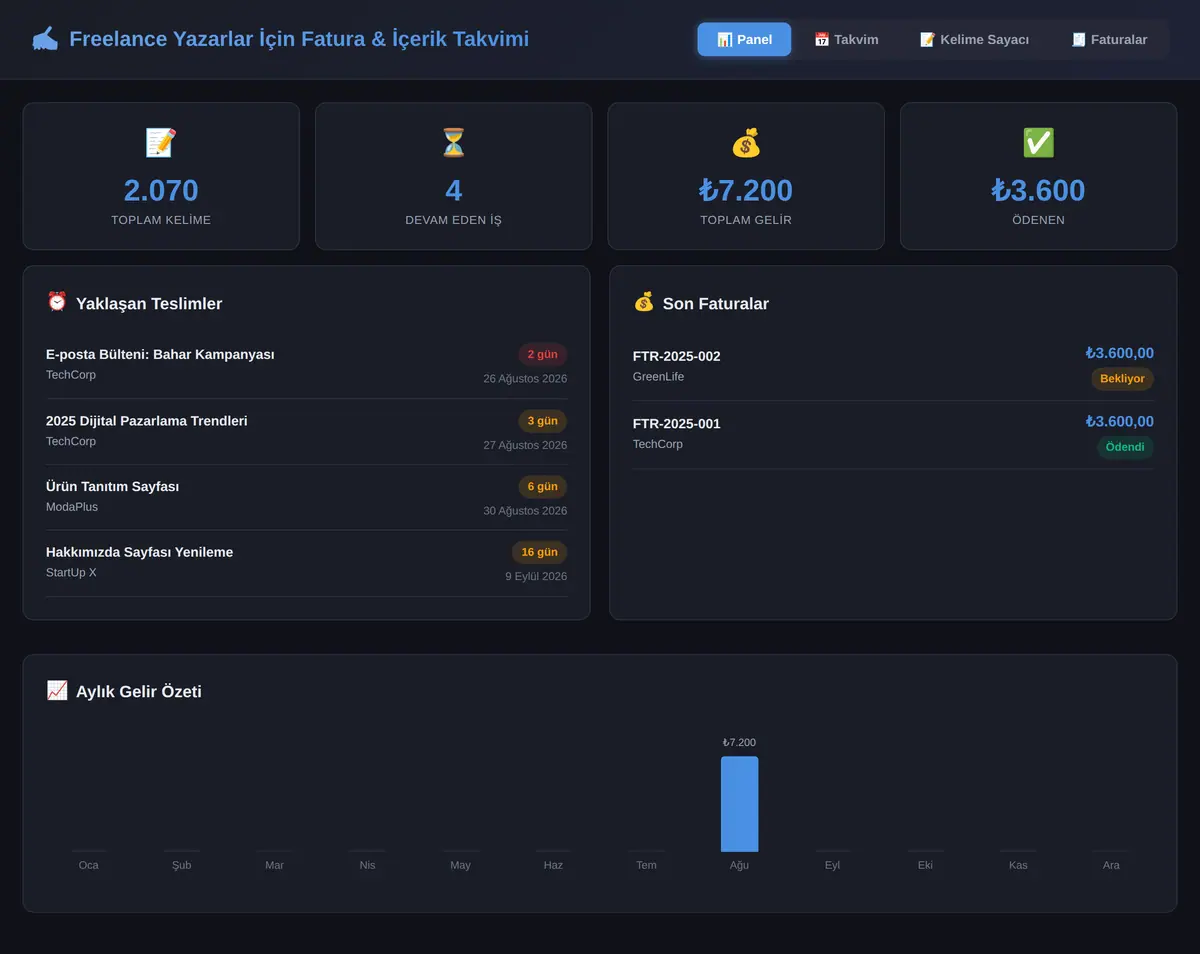Open invoice FTR-2025-001
The height and width of the screenshot is (954, 1200).
coord(893,435)
